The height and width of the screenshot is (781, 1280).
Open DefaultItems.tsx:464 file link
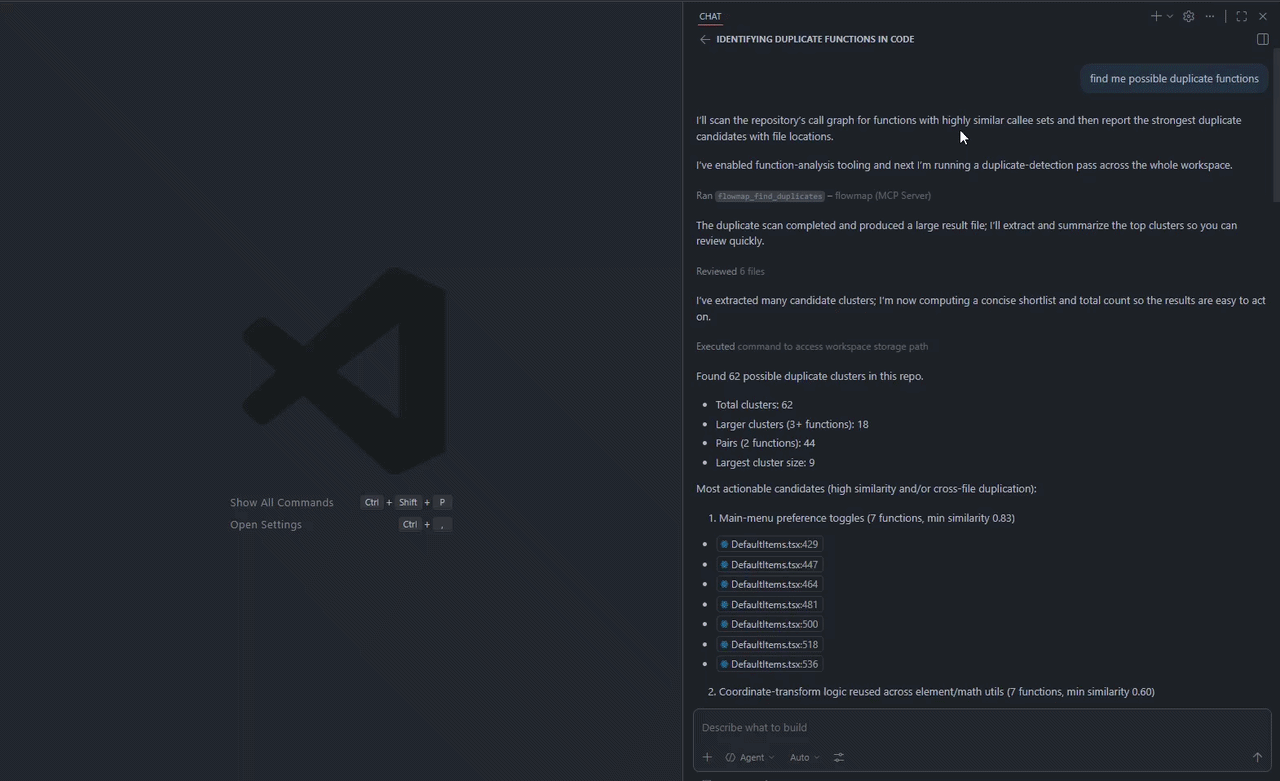click(x=769, y=584)
